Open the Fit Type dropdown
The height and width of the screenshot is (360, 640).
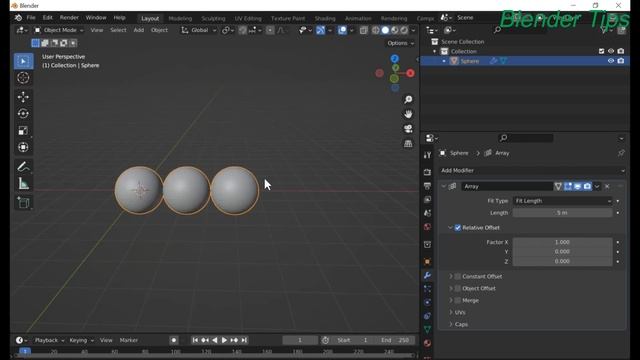point(562,201)
